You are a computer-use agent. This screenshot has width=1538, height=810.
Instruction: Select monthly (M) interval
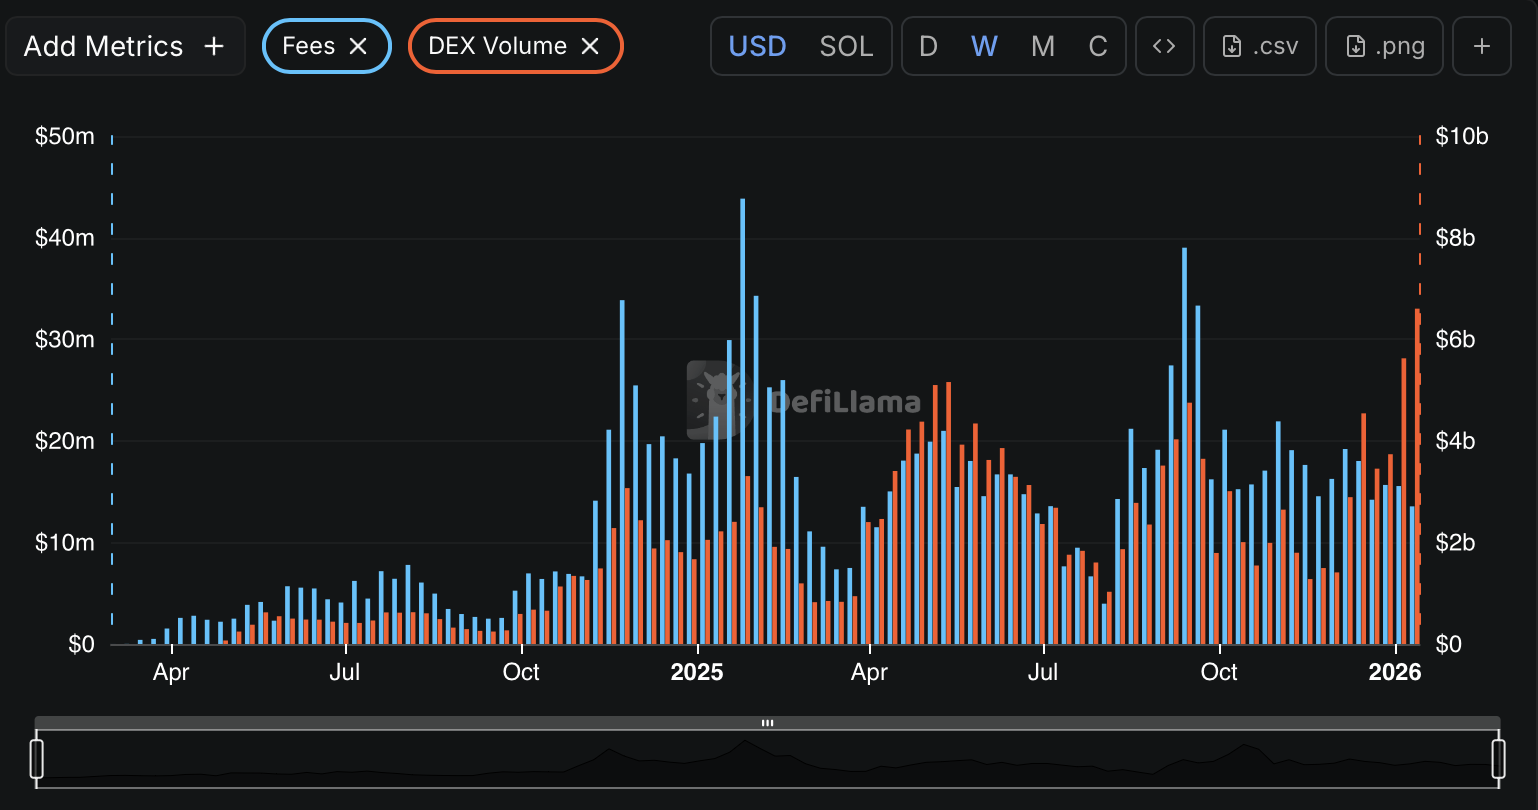point(1043,46)
